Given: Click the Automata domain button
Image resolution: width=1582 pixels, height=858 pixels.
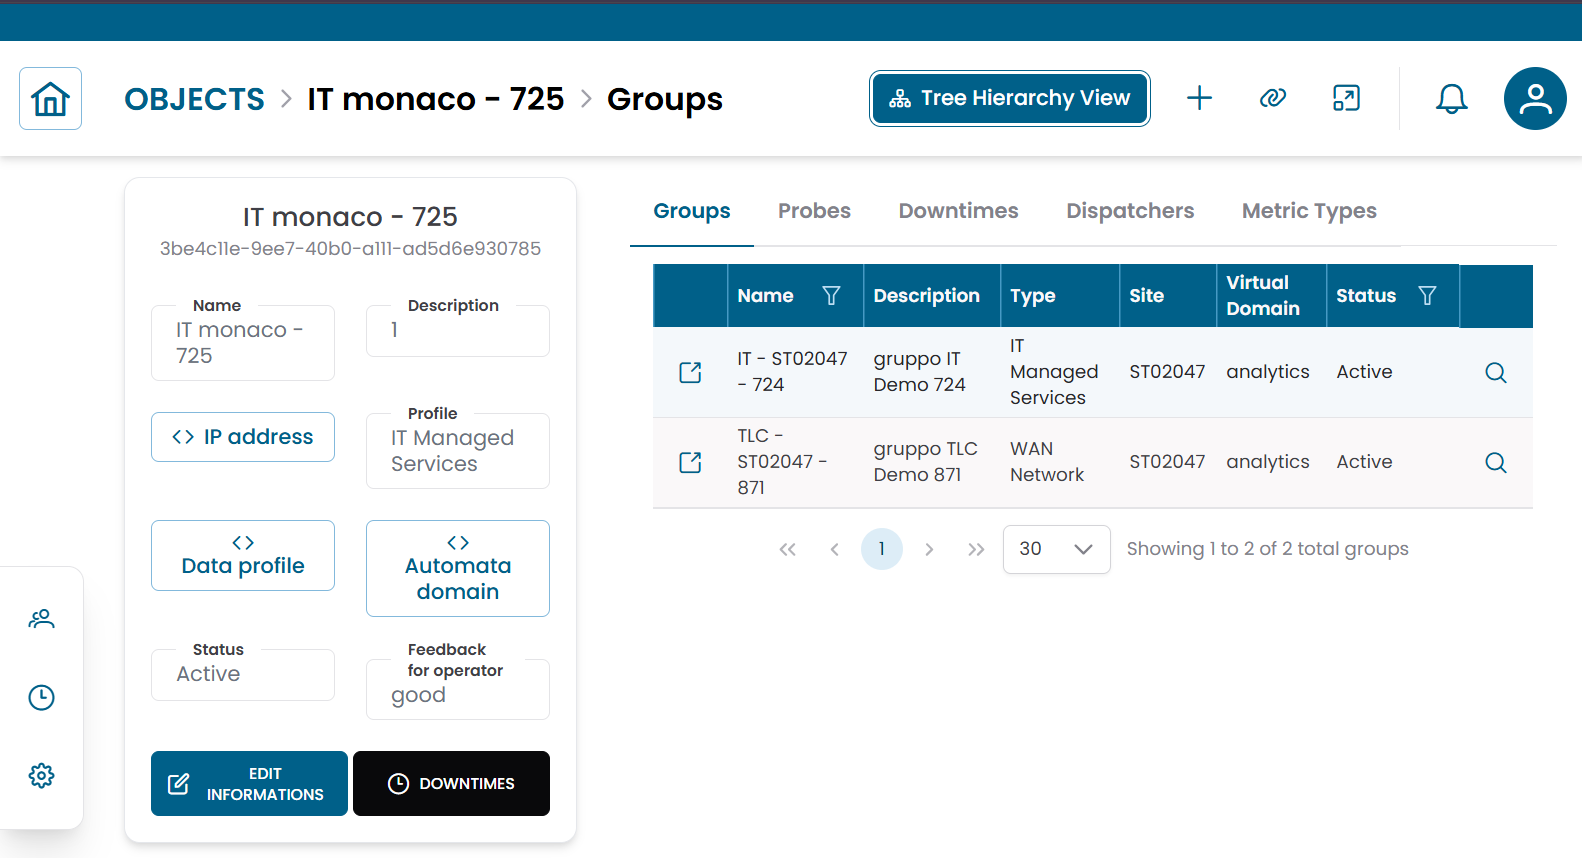Looking at the screenshot, I should (x=458, y=568).
